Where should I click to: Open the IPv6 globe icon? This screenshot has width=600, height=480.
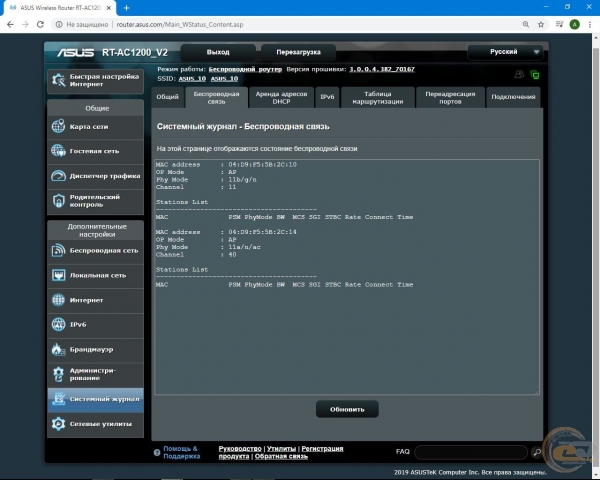tap(58, 324)
